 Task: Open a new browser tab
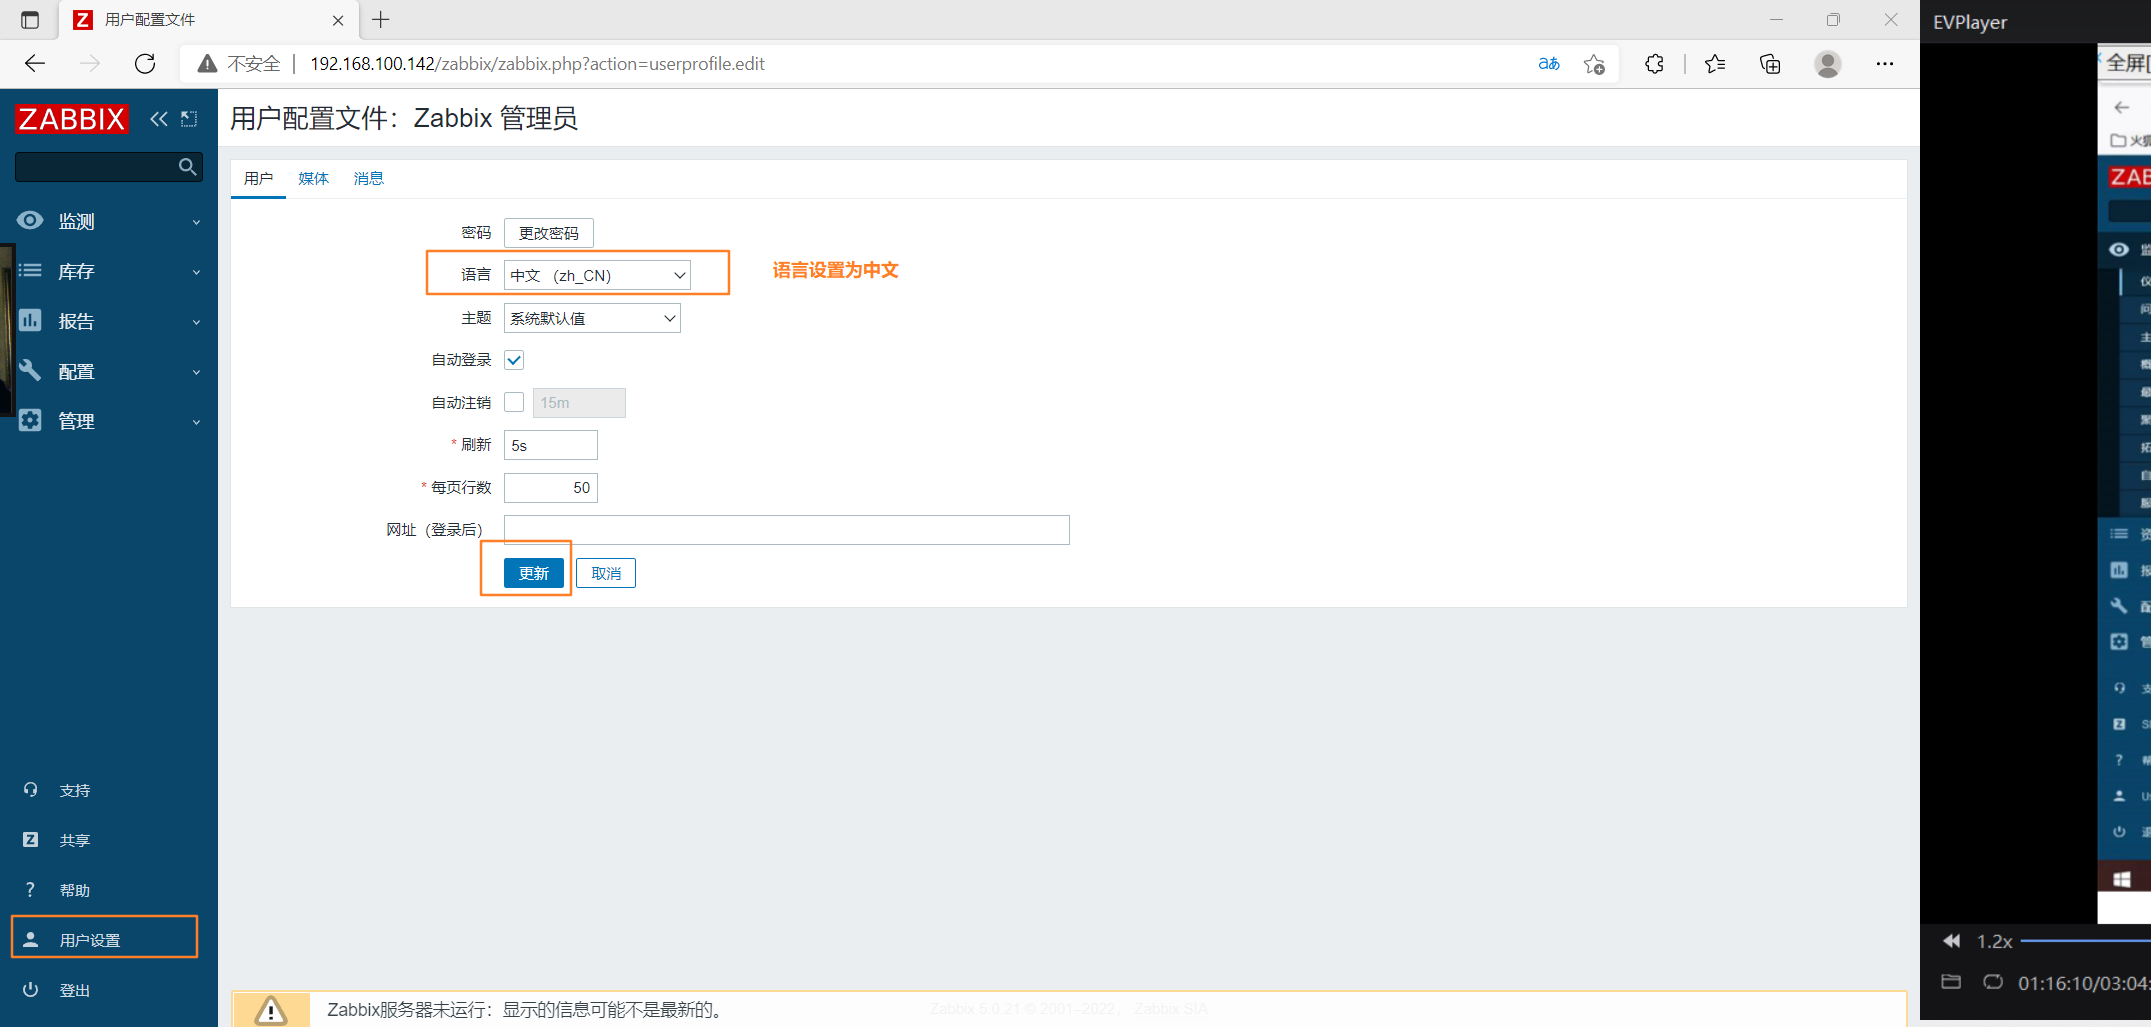(381, 20)
